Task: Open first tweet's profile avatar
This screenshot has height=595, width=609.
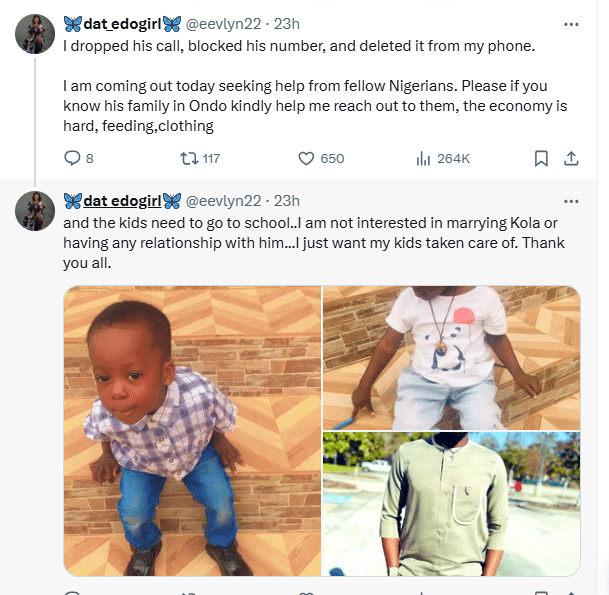Action: point(35,34)
